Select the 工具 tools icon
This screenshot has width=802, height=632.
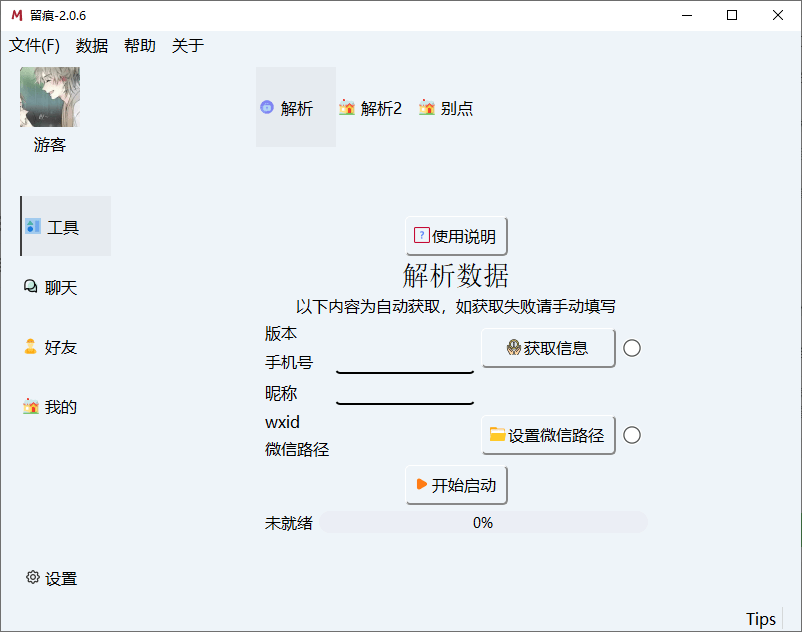tap(32, 226)
